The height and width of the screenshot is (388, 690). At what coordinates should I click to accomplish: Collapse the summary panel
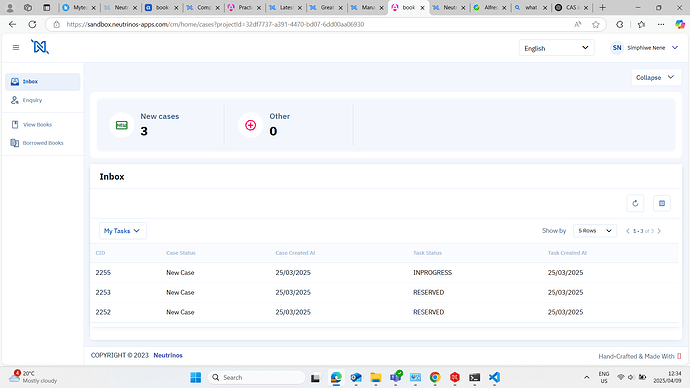coord(656,77)
